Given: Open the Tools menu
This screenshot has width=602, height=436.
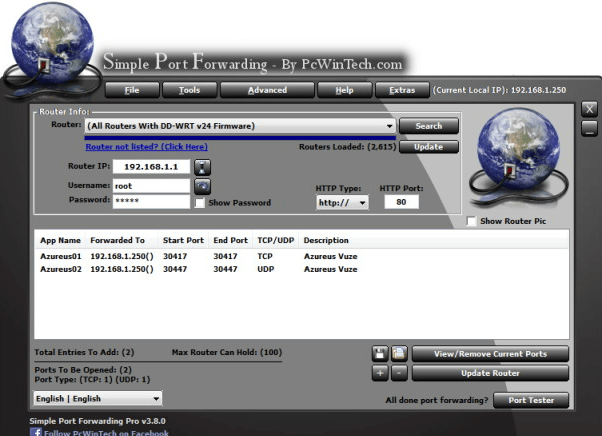Looking at the screenshot, I should click(x=189, y=90).
